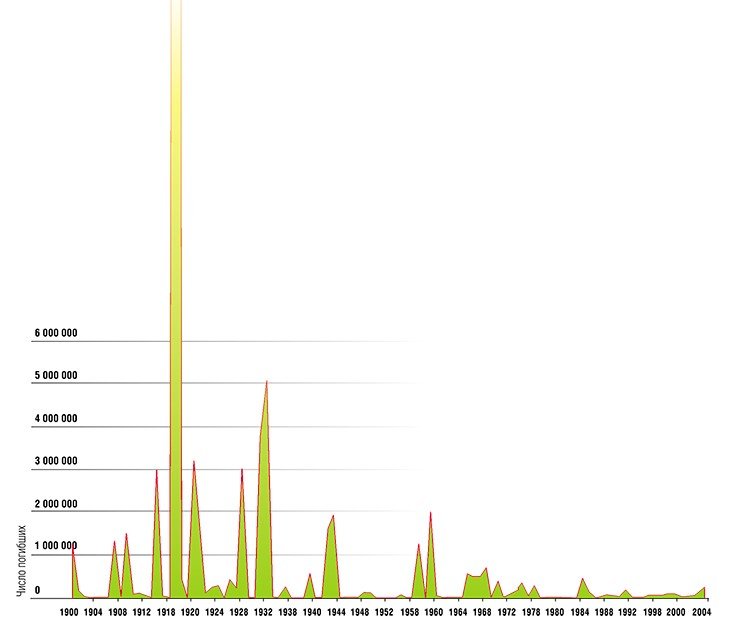
Task: Select the year 1932 label
Action: click(x=263, y=613)
